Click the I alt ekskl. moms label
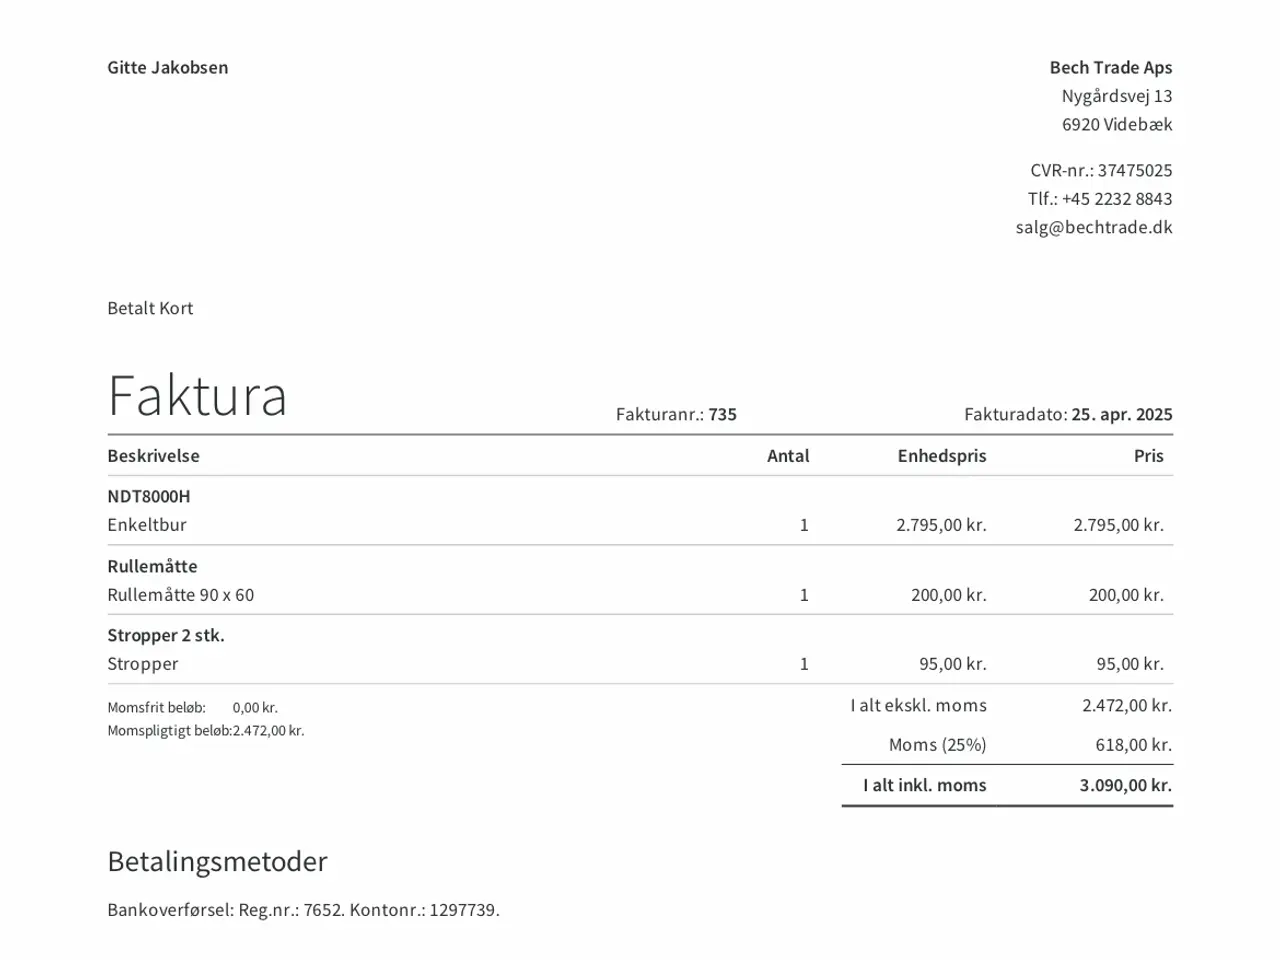Image resolution: width=1280 pixels, height=960 pixels. coord(918,705)
